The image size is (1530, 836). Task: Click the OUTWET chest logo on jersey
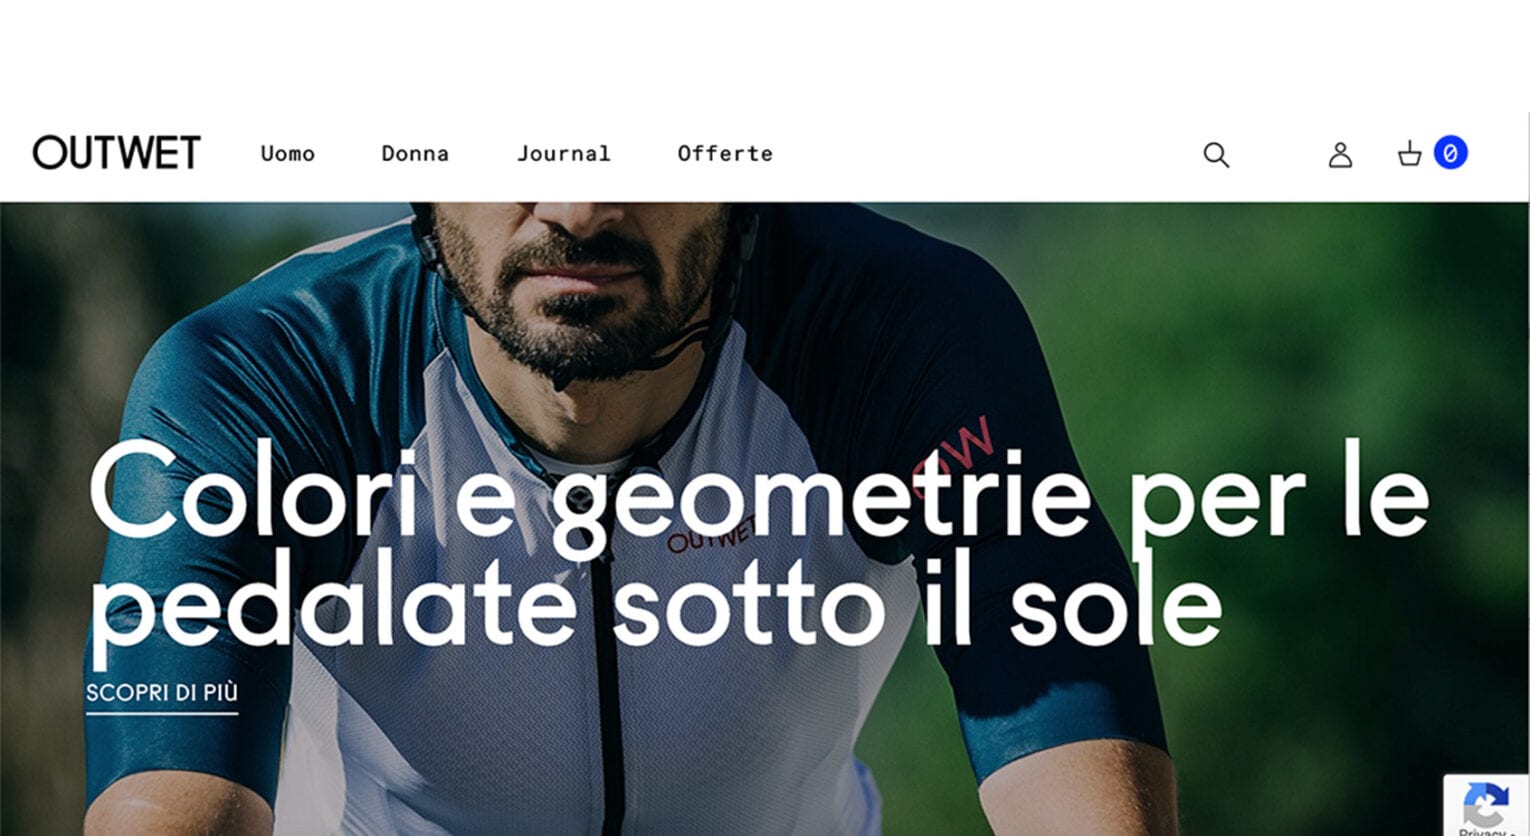pos(712,533)
